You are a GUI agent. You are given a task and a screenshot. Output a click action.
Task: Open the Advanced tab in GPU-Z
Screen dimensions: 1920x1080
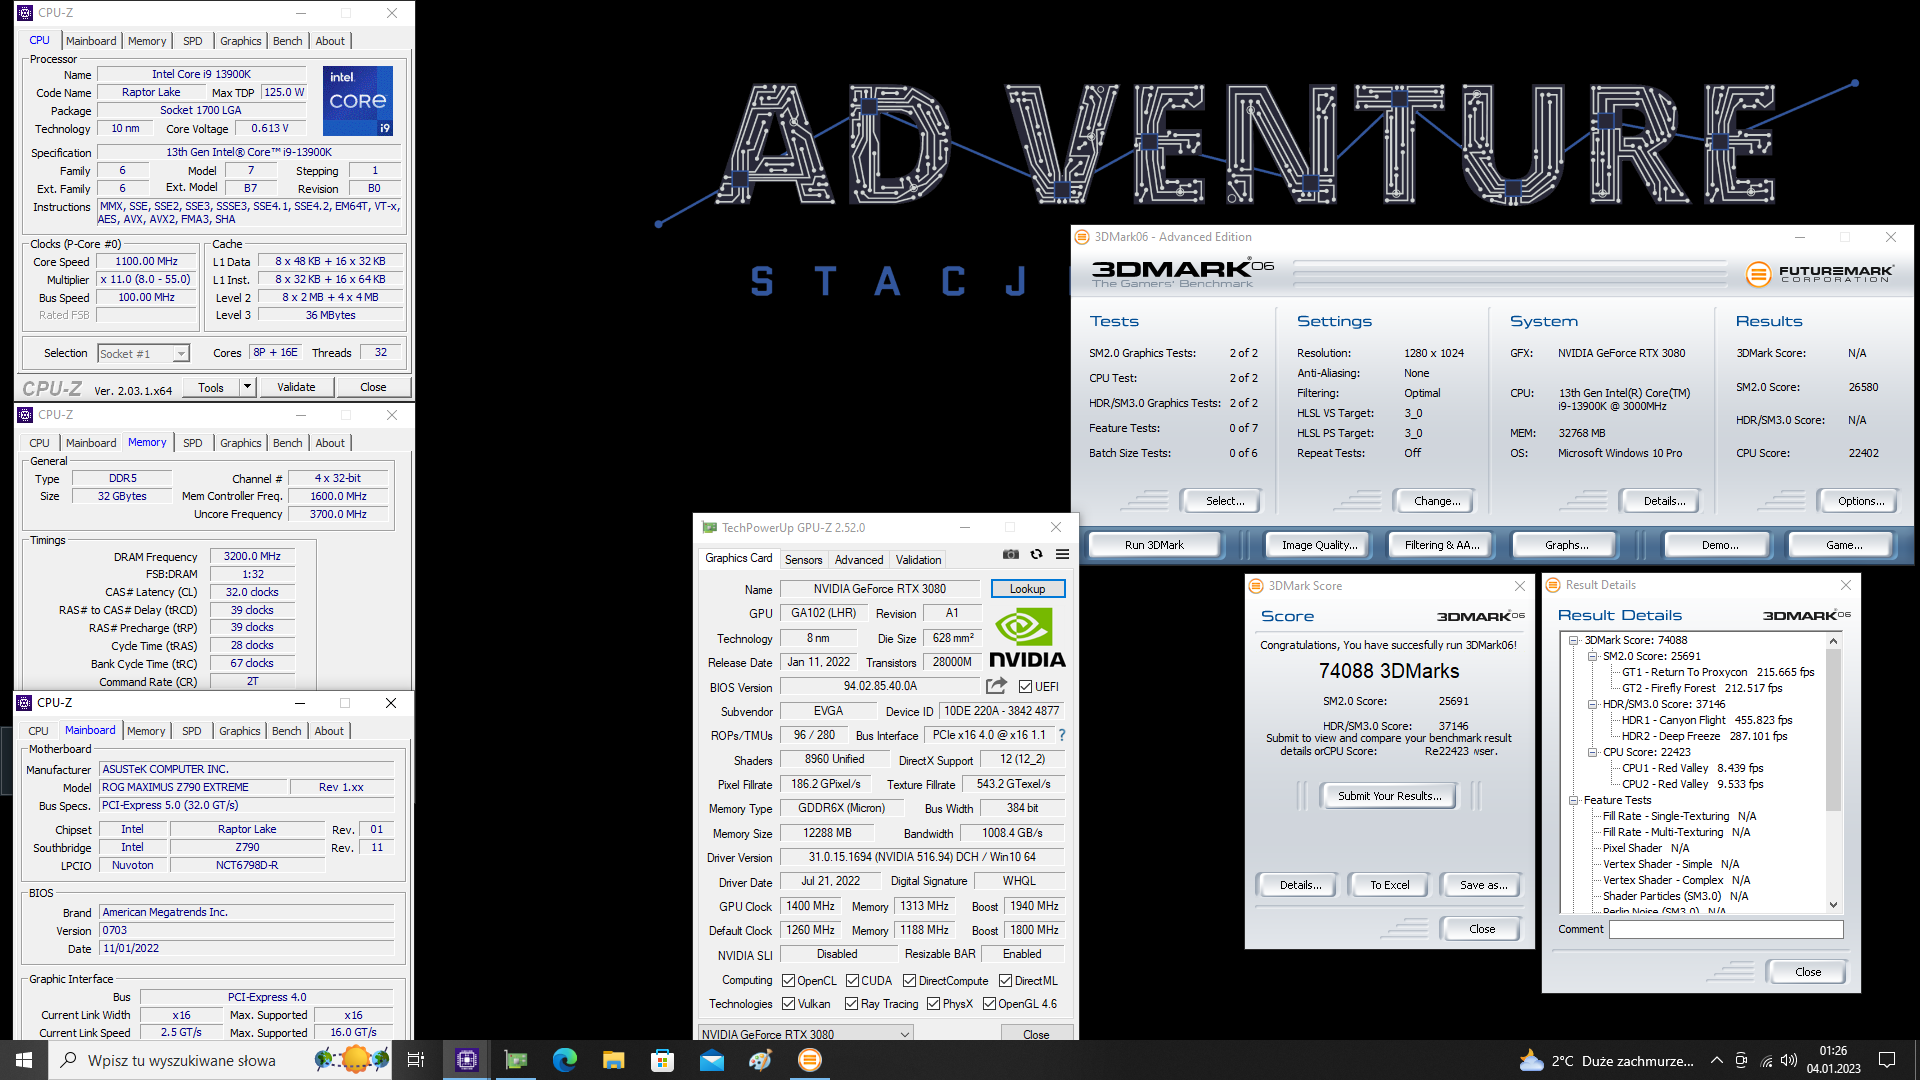(859, 560)
